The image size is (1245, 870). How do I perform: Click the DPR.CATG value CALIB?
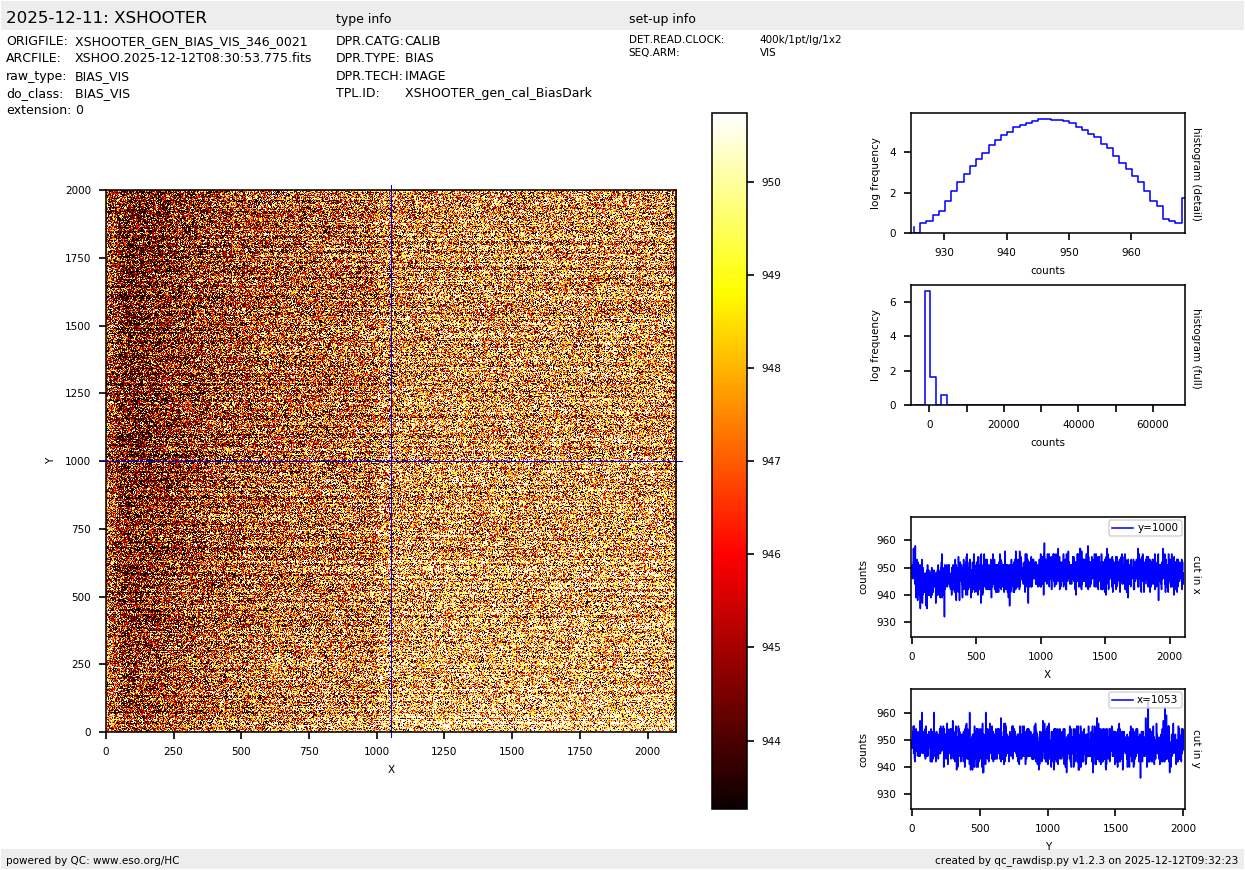pyautogui.click(x=422, y=41)
